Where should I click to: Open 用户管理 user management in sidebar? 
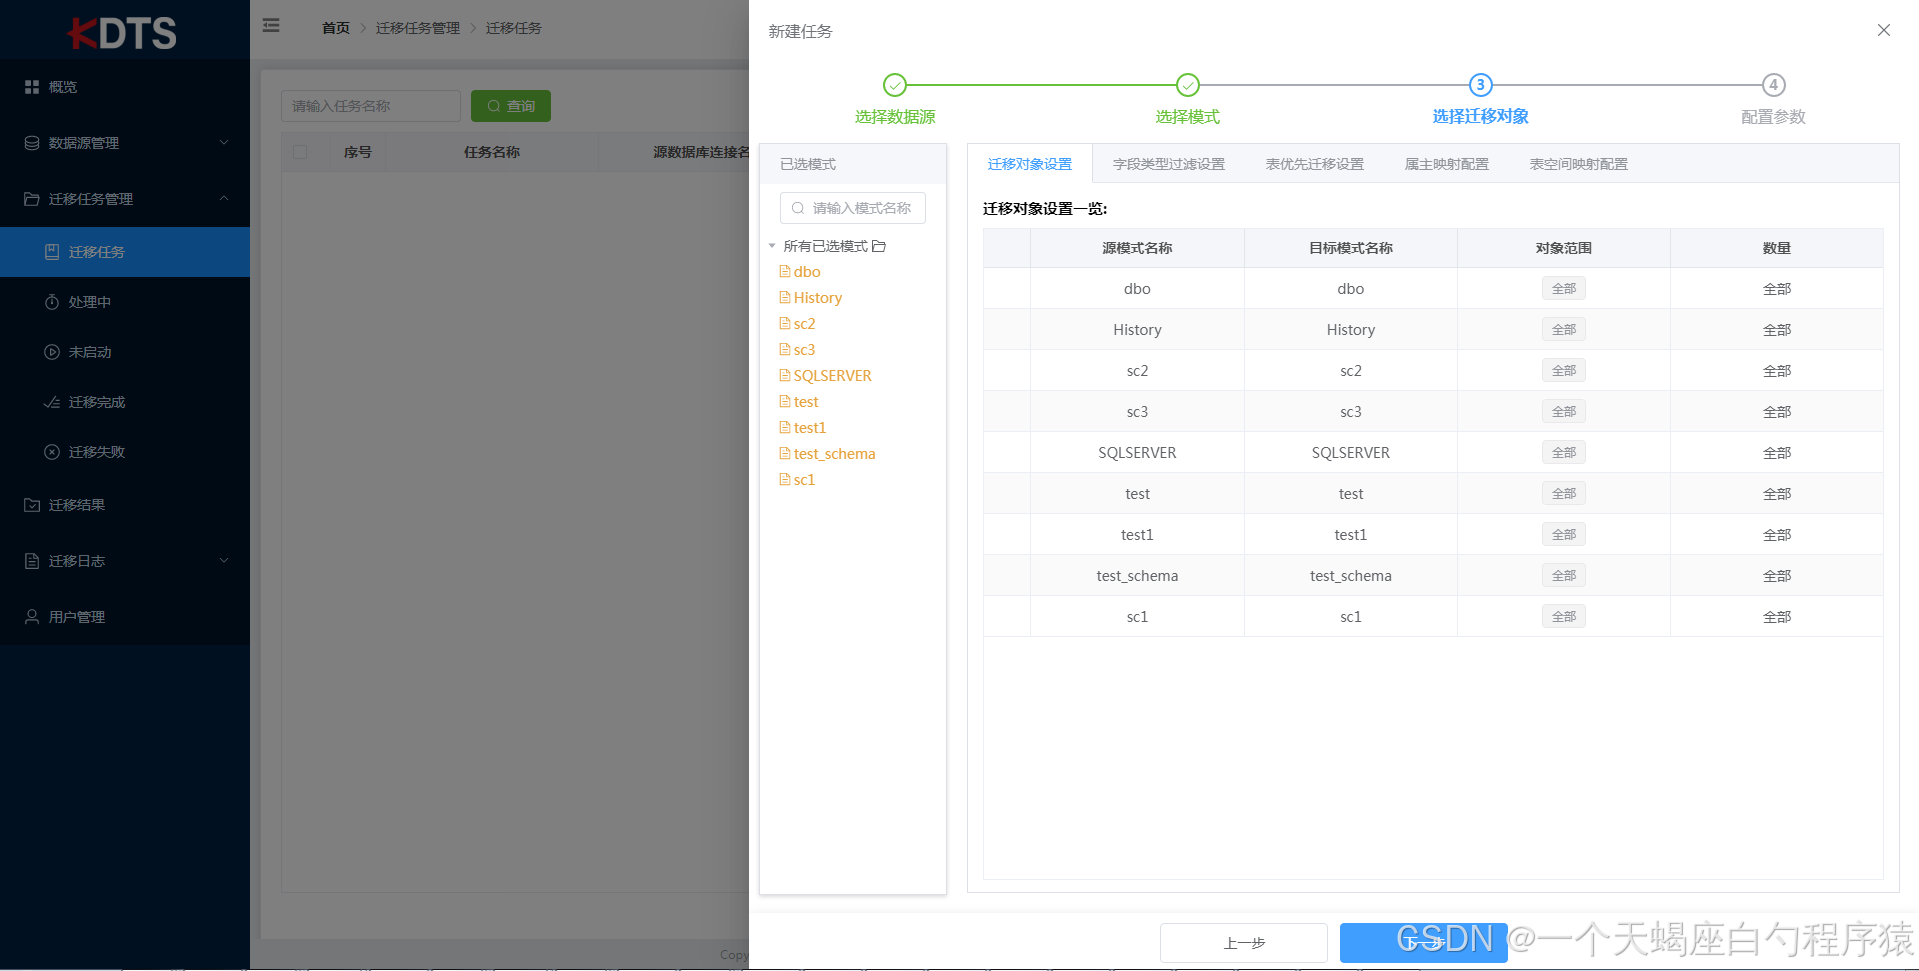tap(75, 617)
